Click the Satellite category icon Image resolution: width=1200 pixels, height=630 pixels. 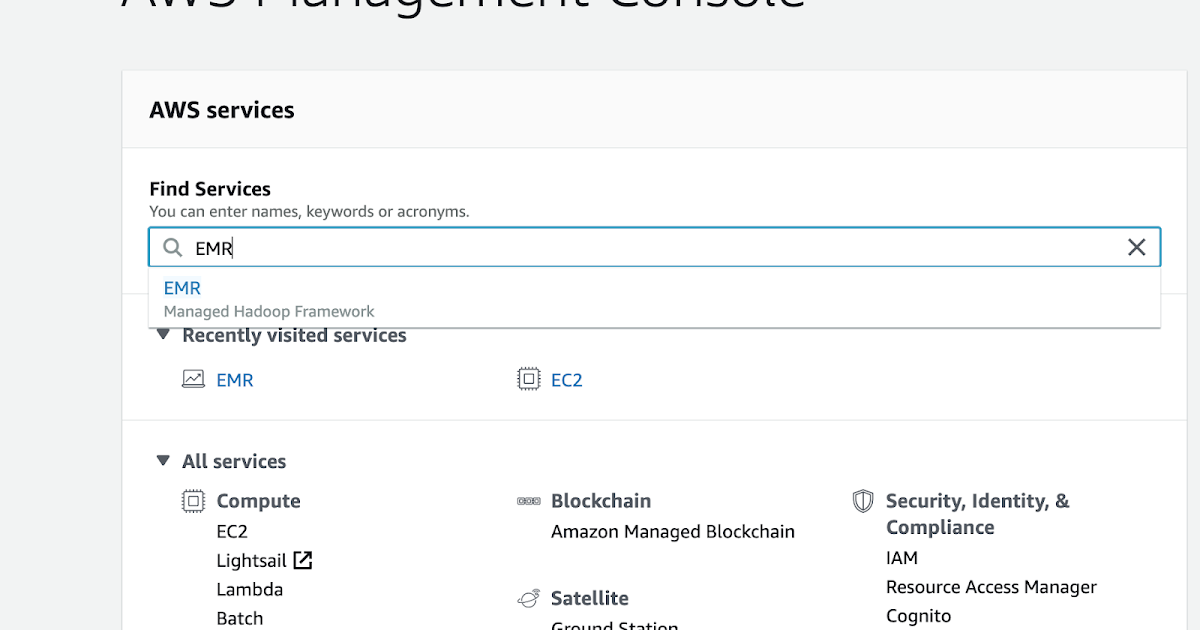click(527, 597)
